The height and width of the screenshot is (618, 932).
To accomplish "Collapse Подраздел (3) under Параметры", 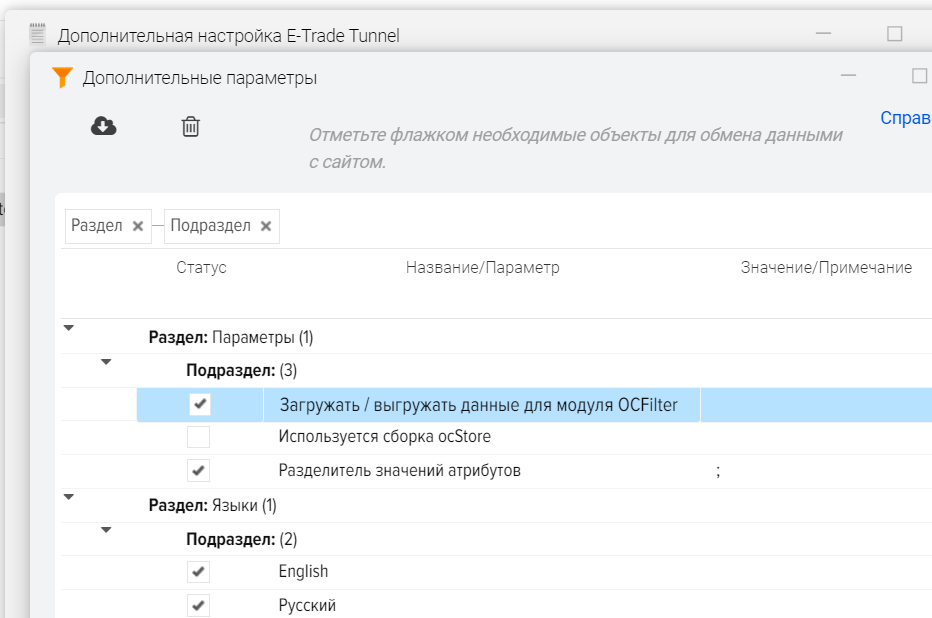I will 106,362.
